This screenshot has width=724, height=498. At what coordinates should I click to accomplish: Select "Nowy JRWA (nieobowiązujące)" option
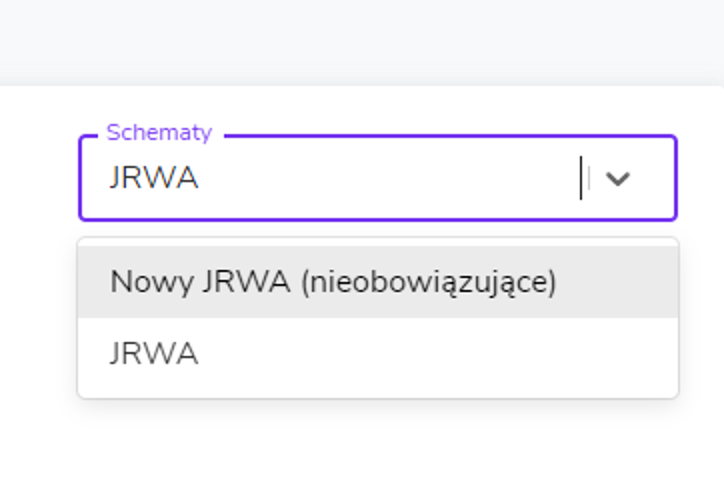point(333,282)
